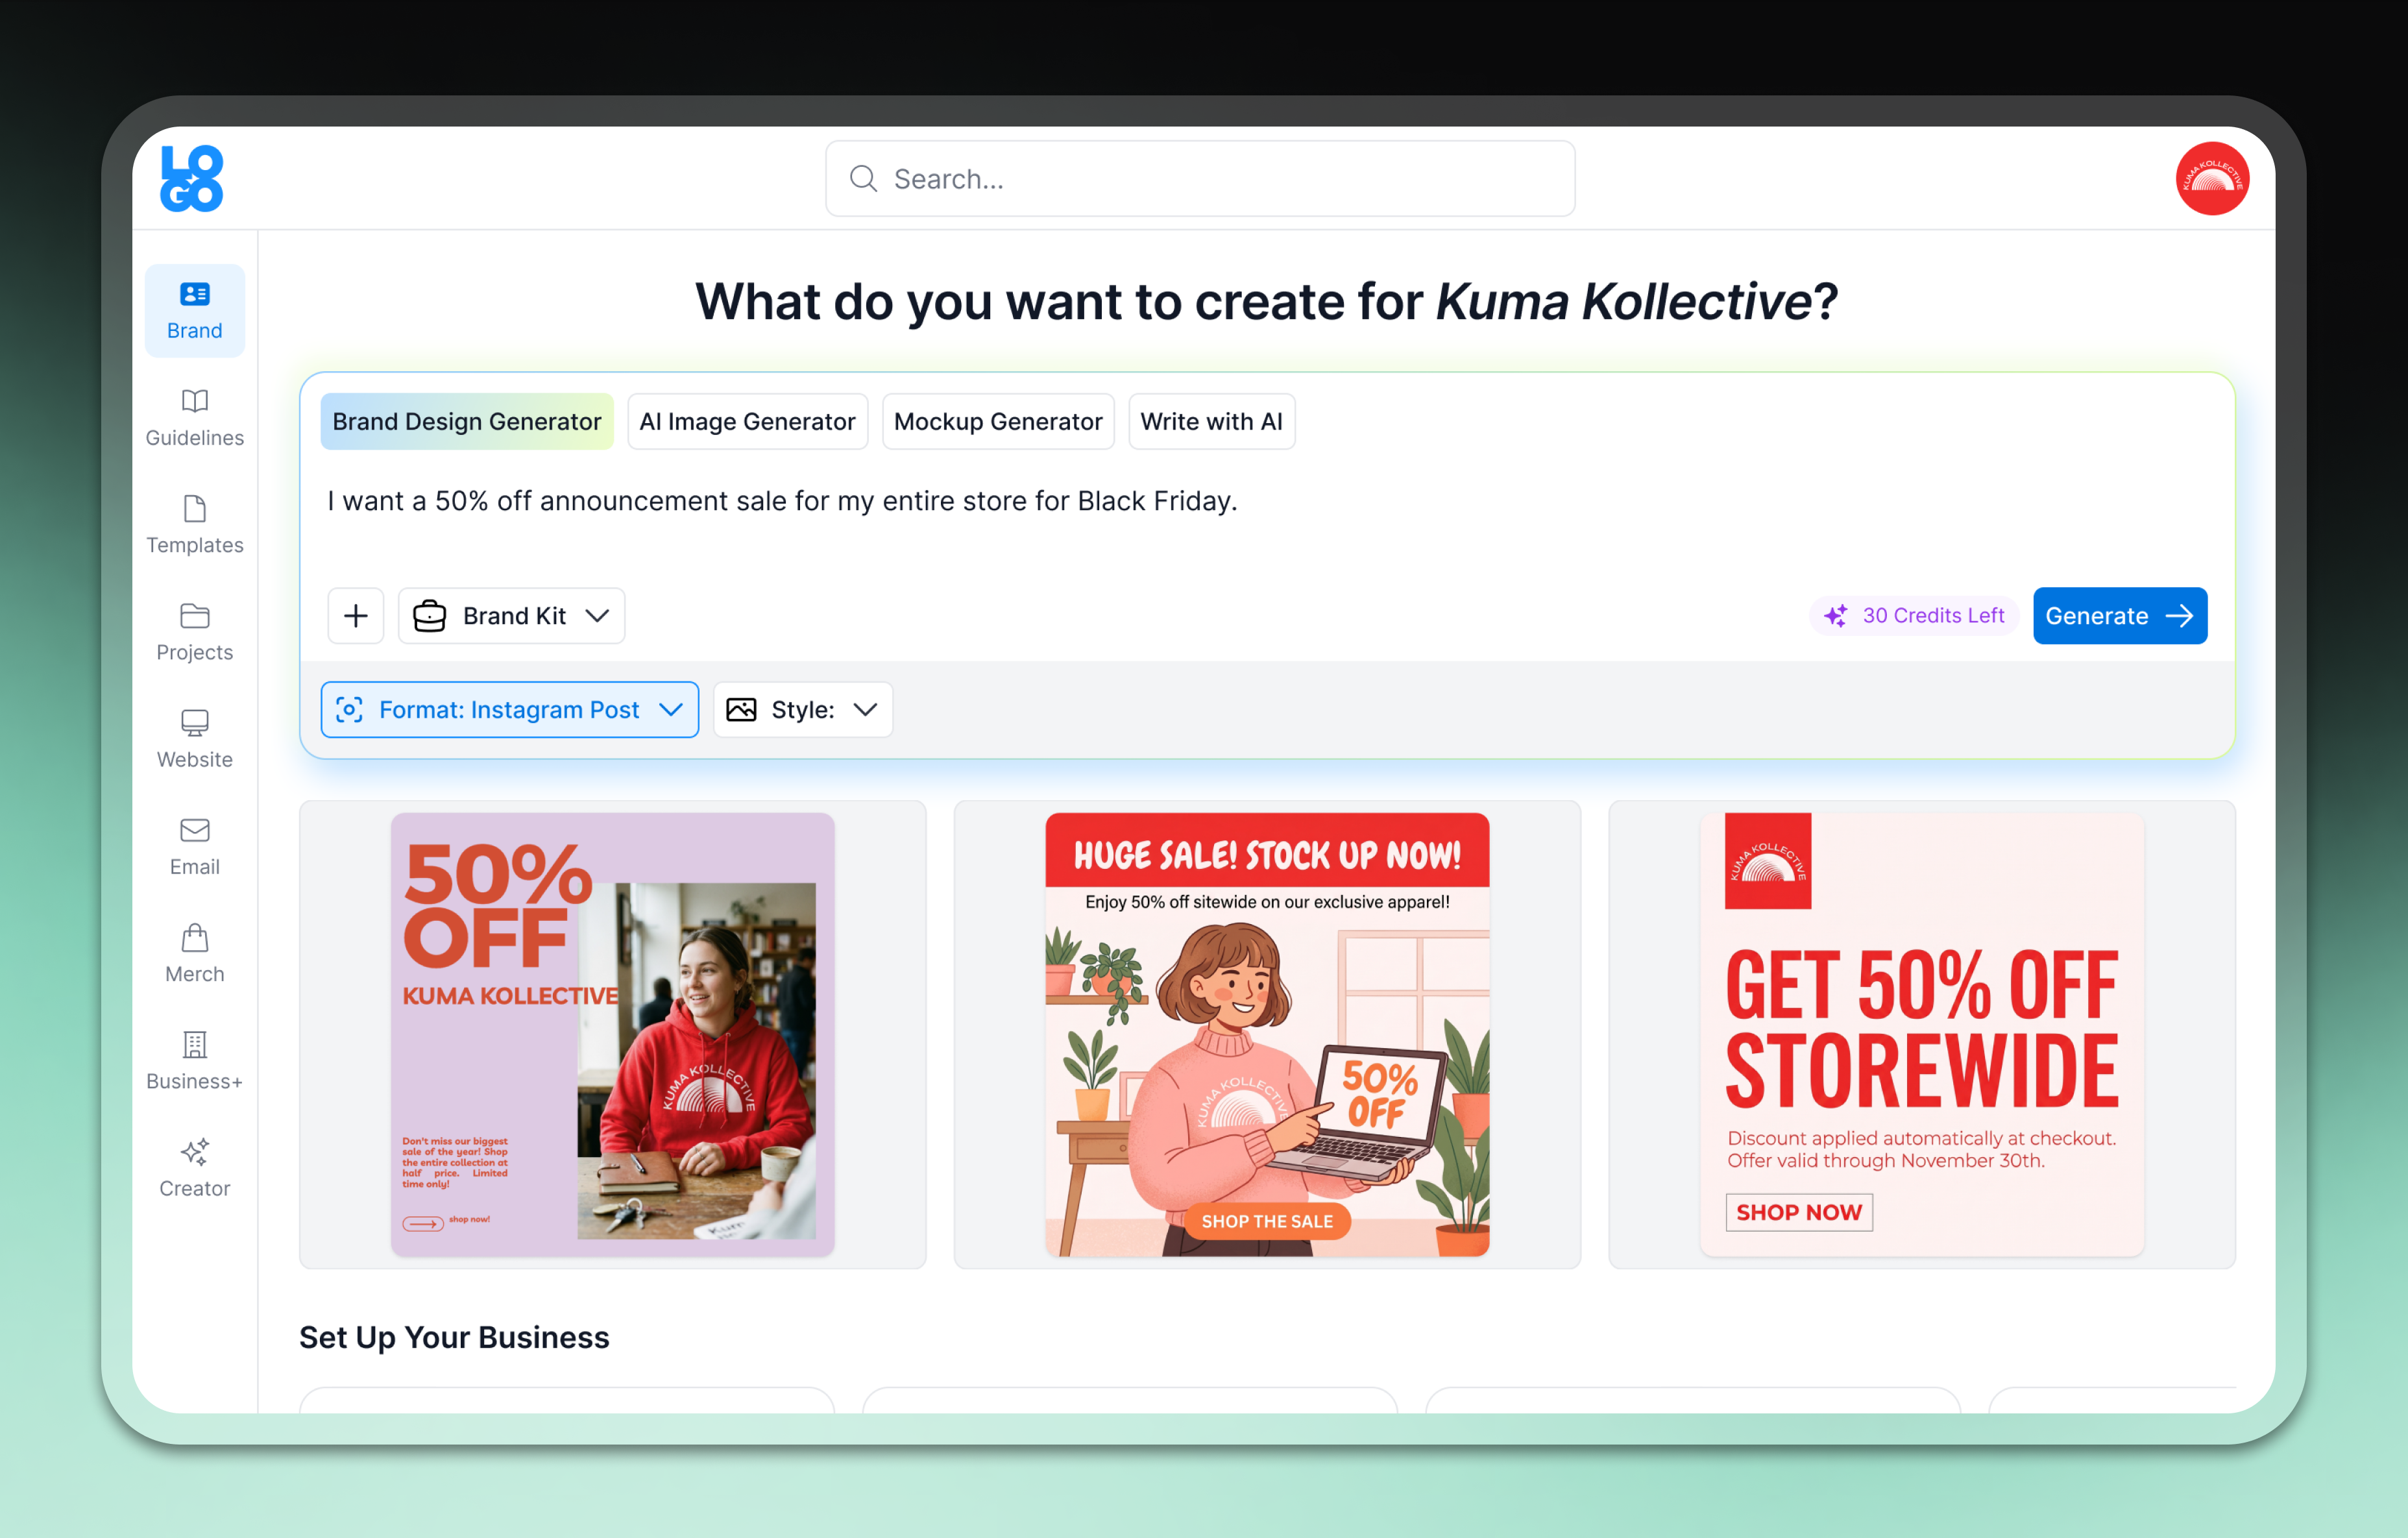The image size is (2408, 1538).
Task: Click the Business+ sidebar label
Action: click(195, 1081)
